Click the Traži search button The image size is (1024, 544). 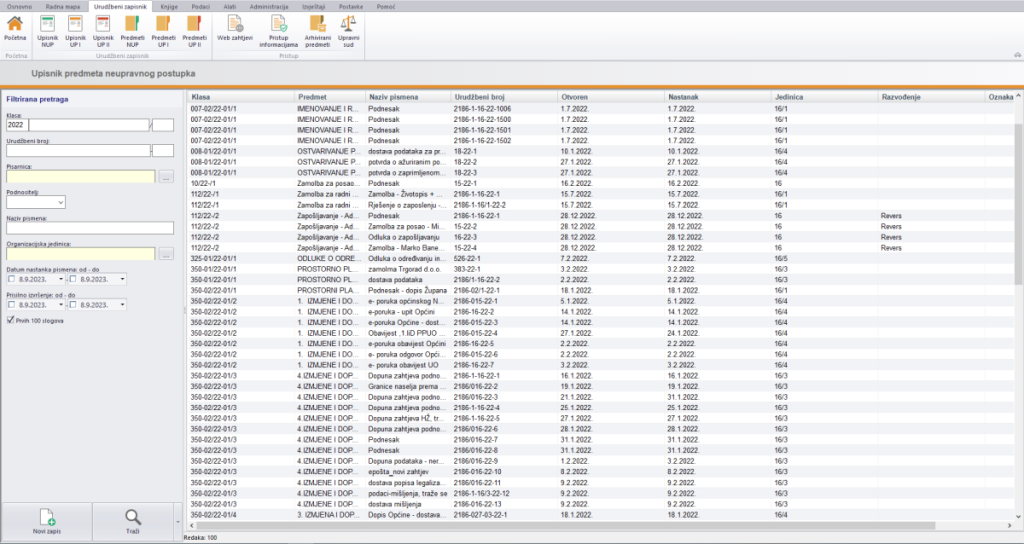point(133,522)
